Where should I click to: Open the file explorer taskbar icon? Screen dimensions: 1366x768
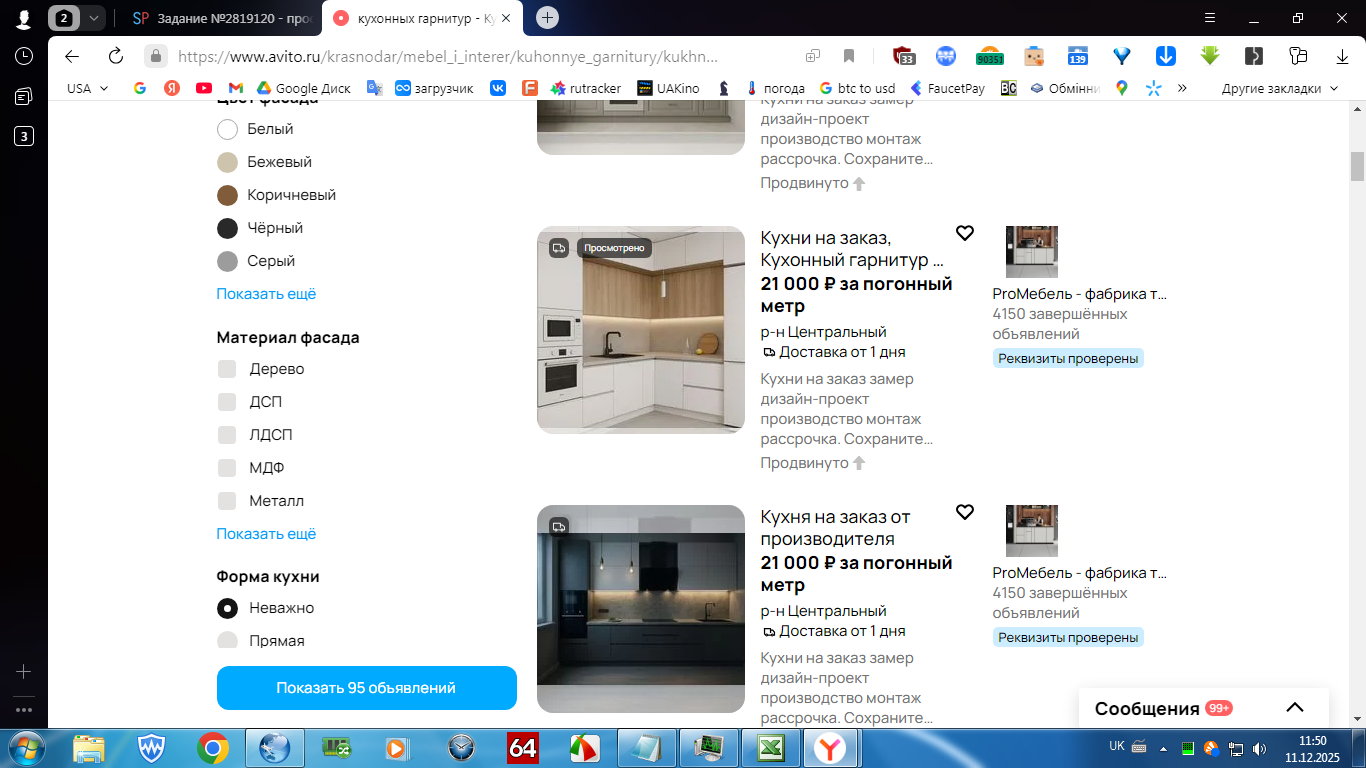(89, 747)
